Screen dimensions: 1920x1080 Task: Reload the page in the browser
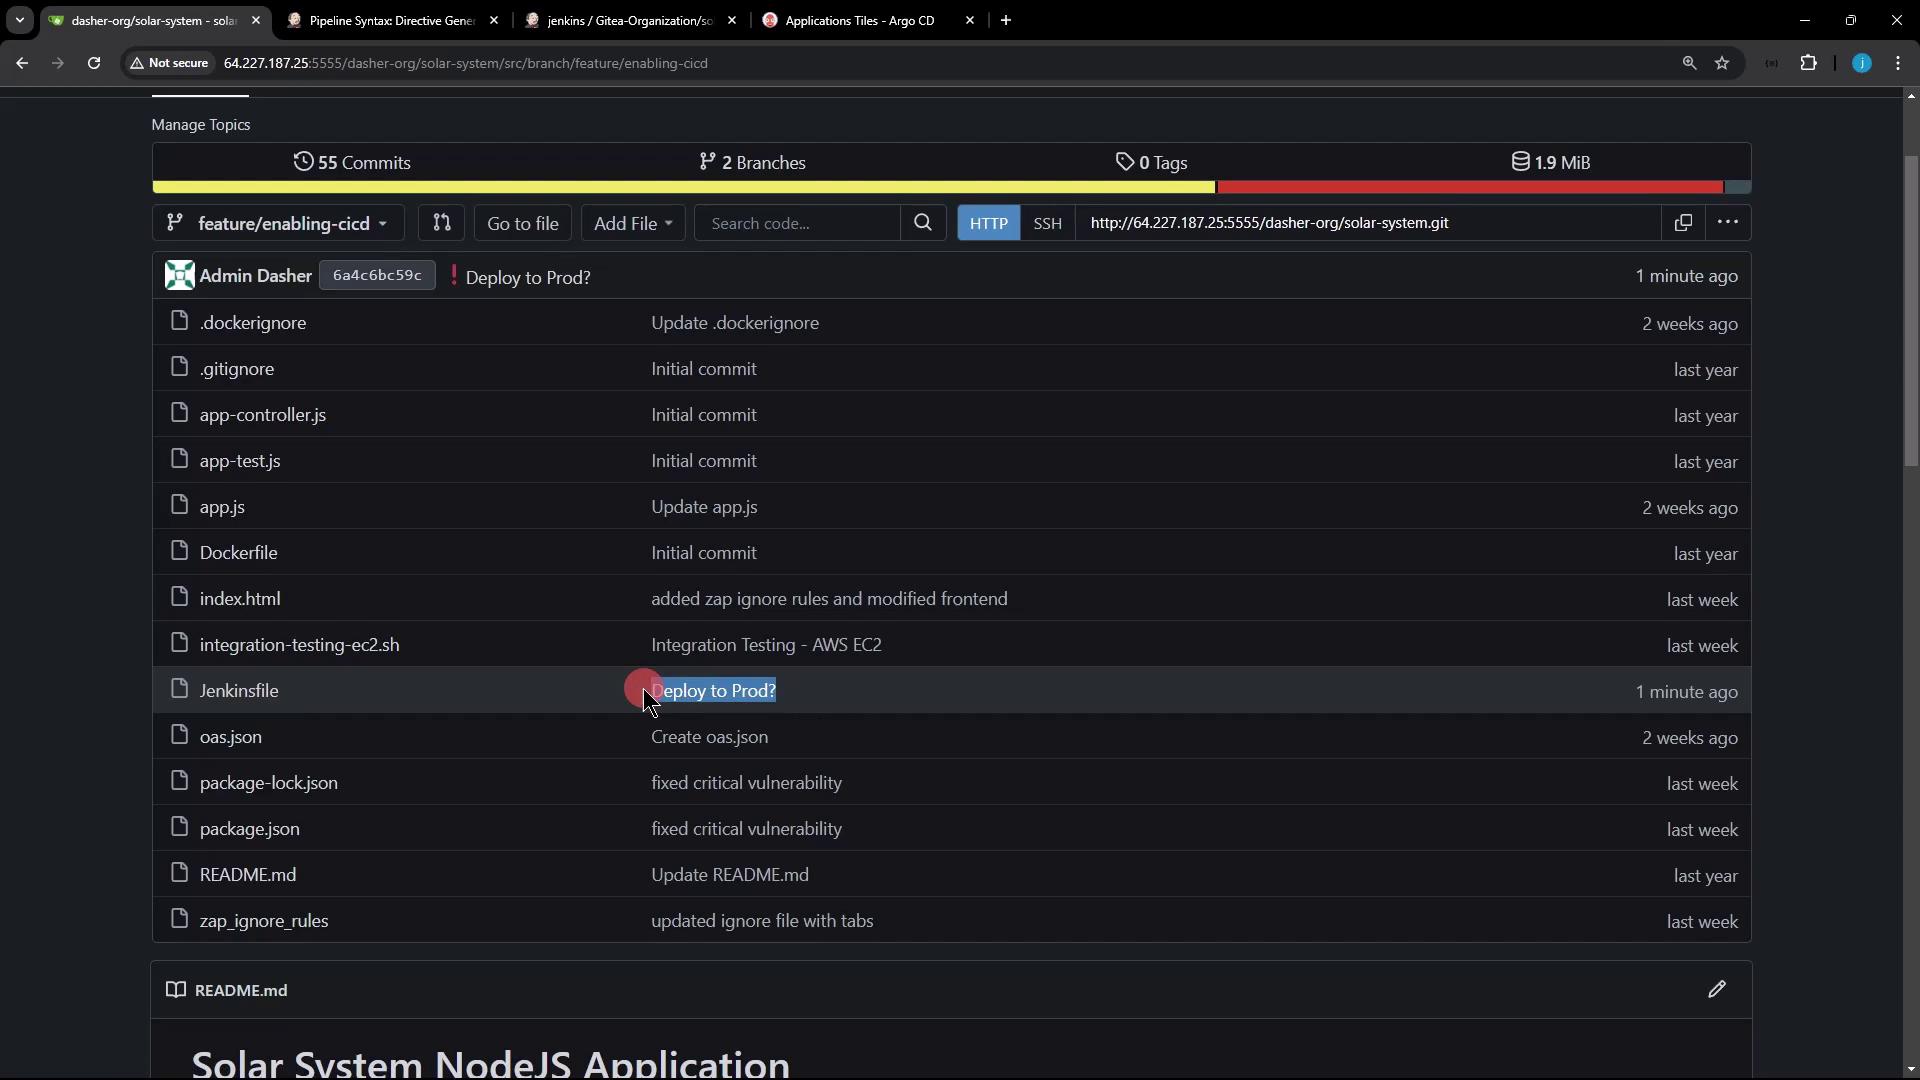tap(94, 63)
